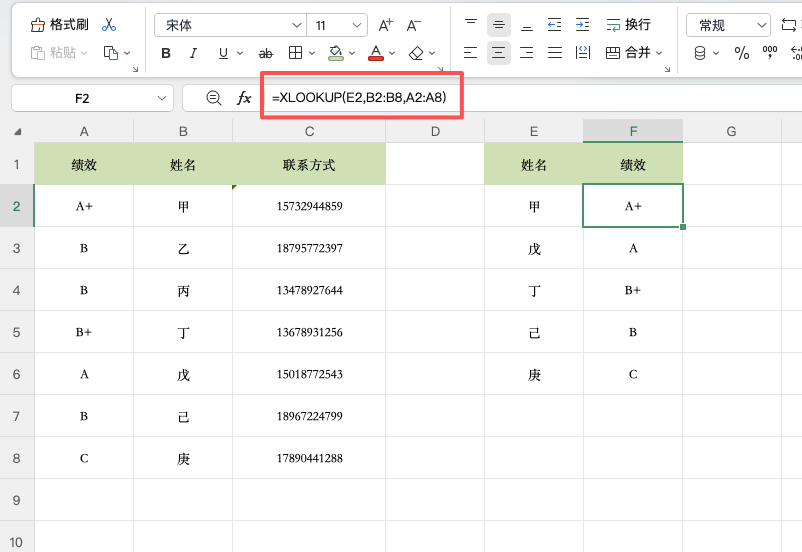The image size is (802, 552).
Task: Toggle Bold formatting
Action: (x=166, y=53)
